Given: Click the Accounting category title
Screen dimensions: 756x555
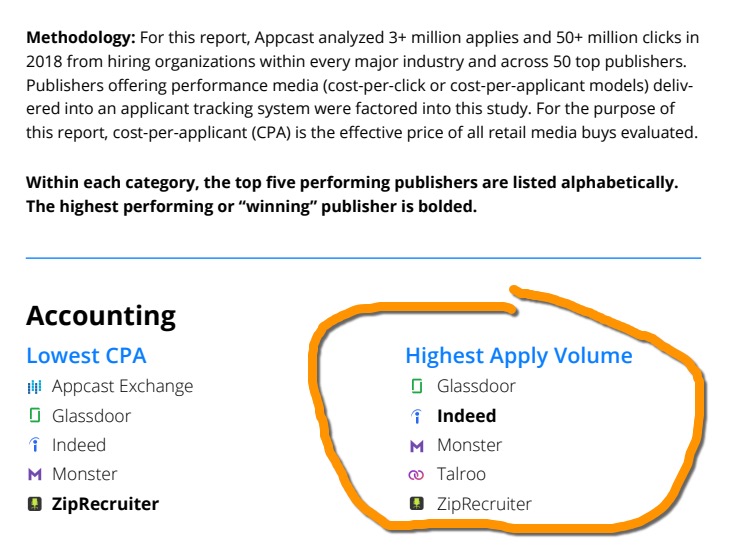Looking at the screenshot, I should 101,316.
